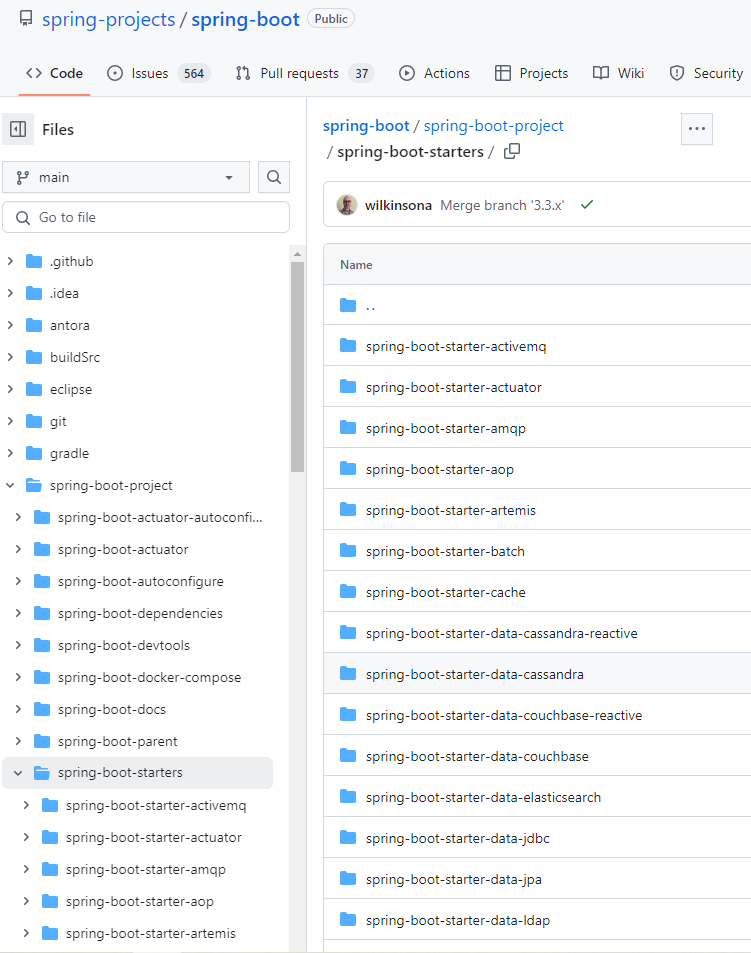Open spring-boot-starter-data-cassandra folder

point(475,675)
